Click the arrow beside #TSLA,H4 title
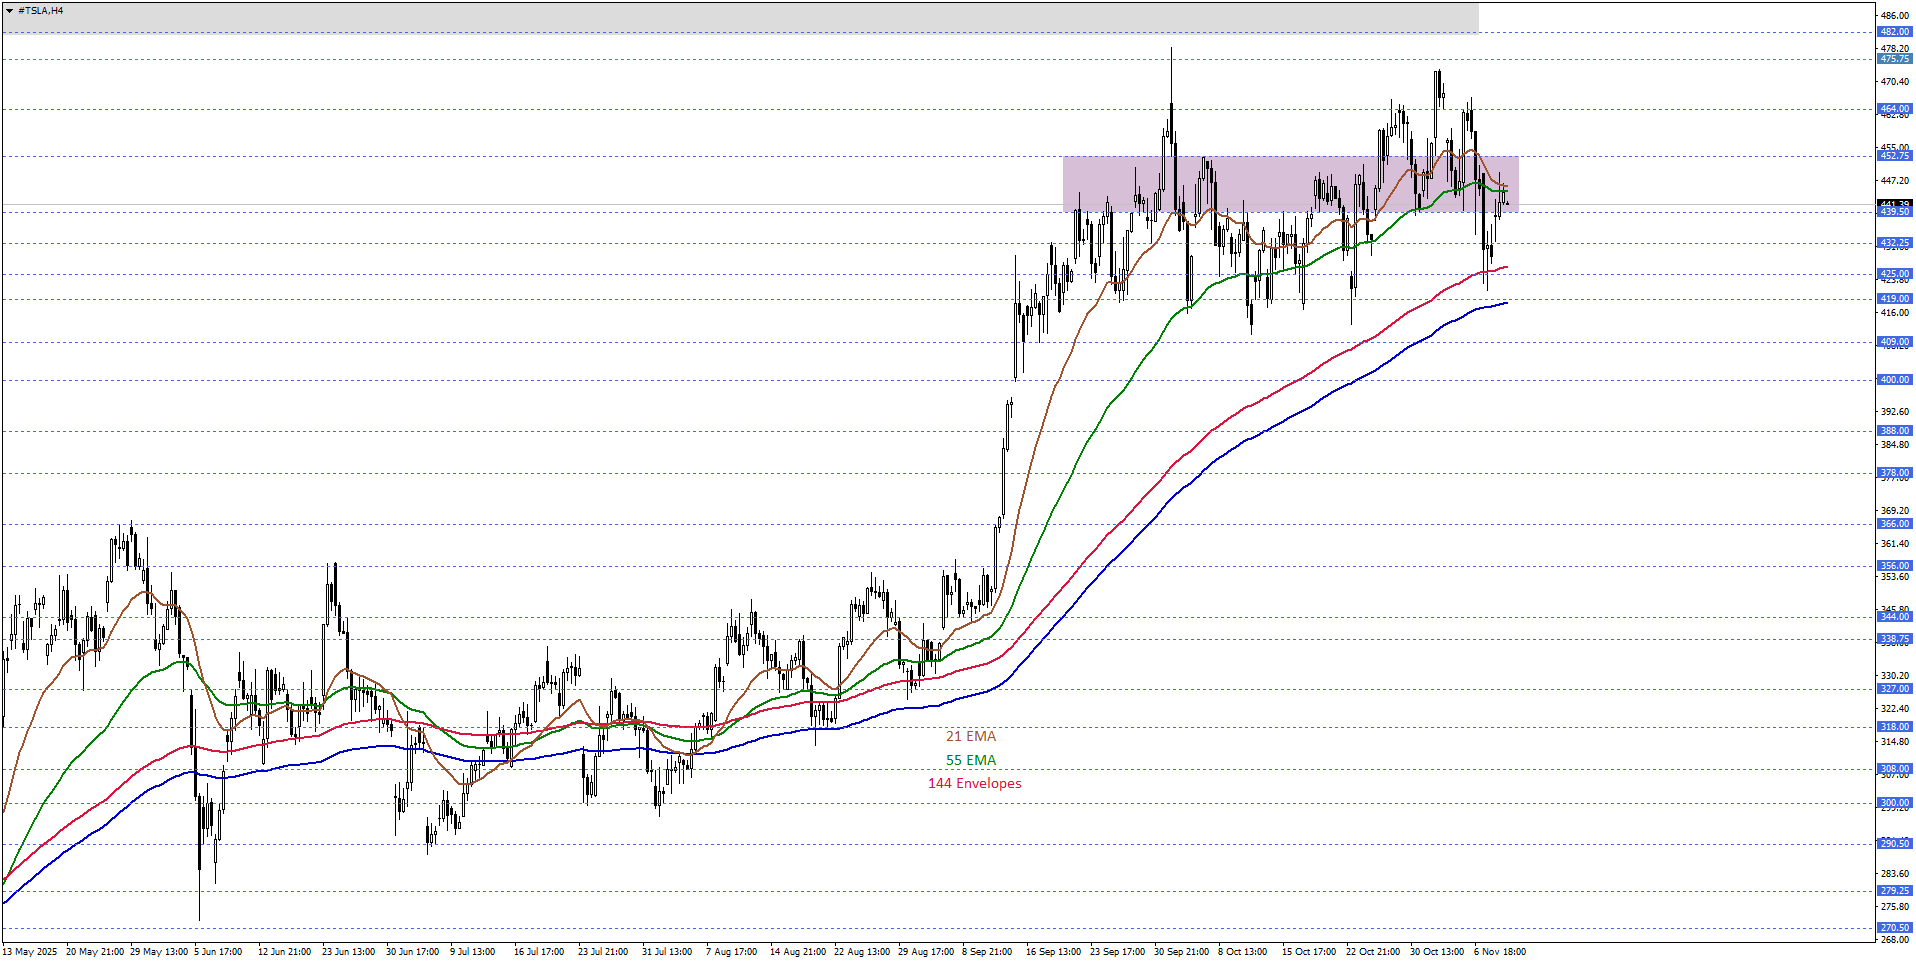The width and height of the screenshot is (1916, 963). [x=9, y=11]
